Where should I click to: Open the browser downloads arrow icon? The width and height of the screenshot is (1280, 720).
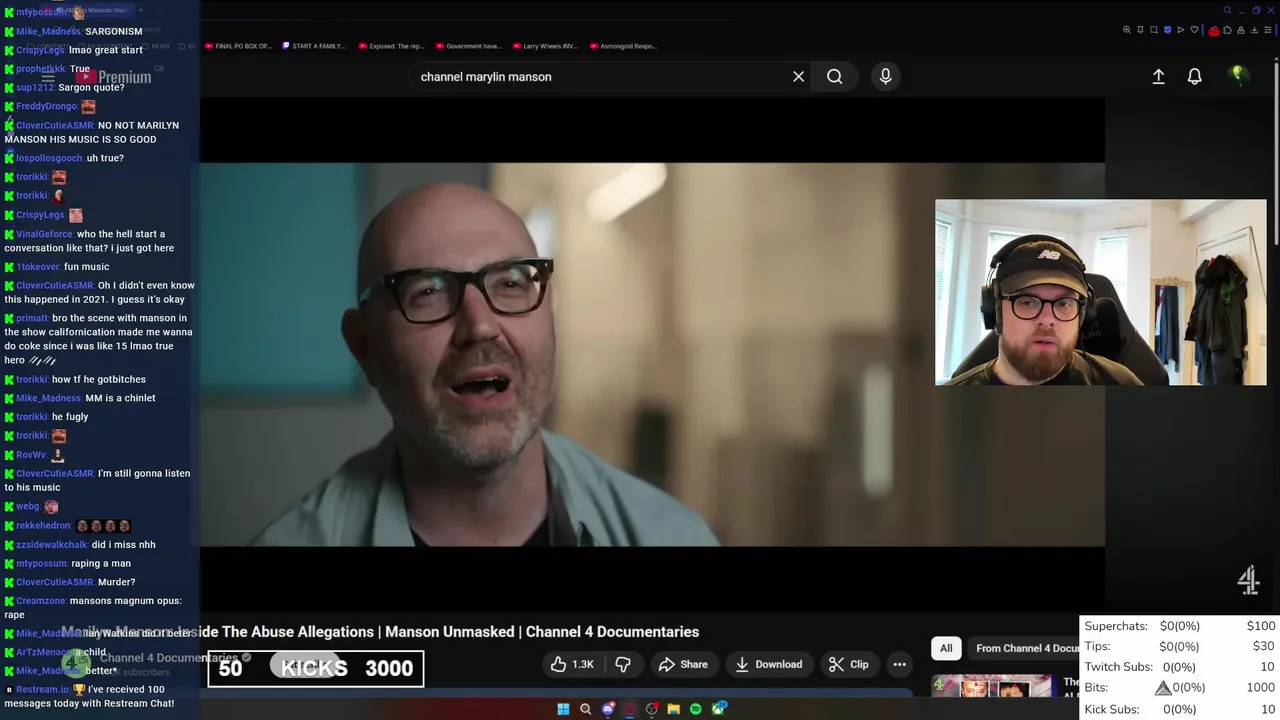pos(1254,30)
